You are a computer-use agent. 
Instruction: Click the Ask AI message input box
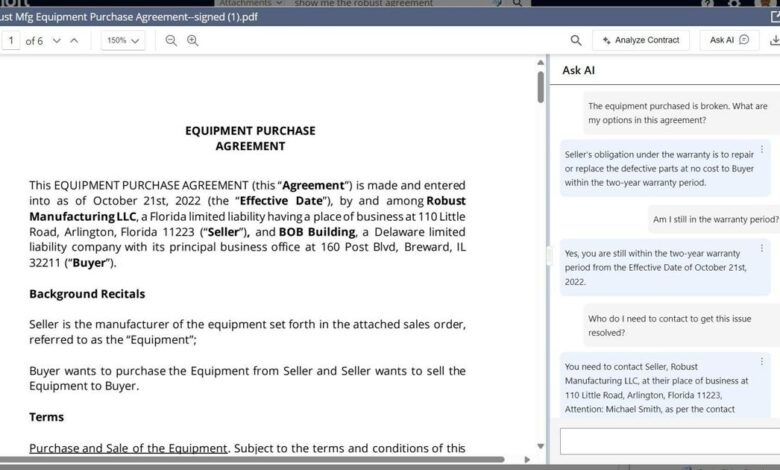click(670, 441)
